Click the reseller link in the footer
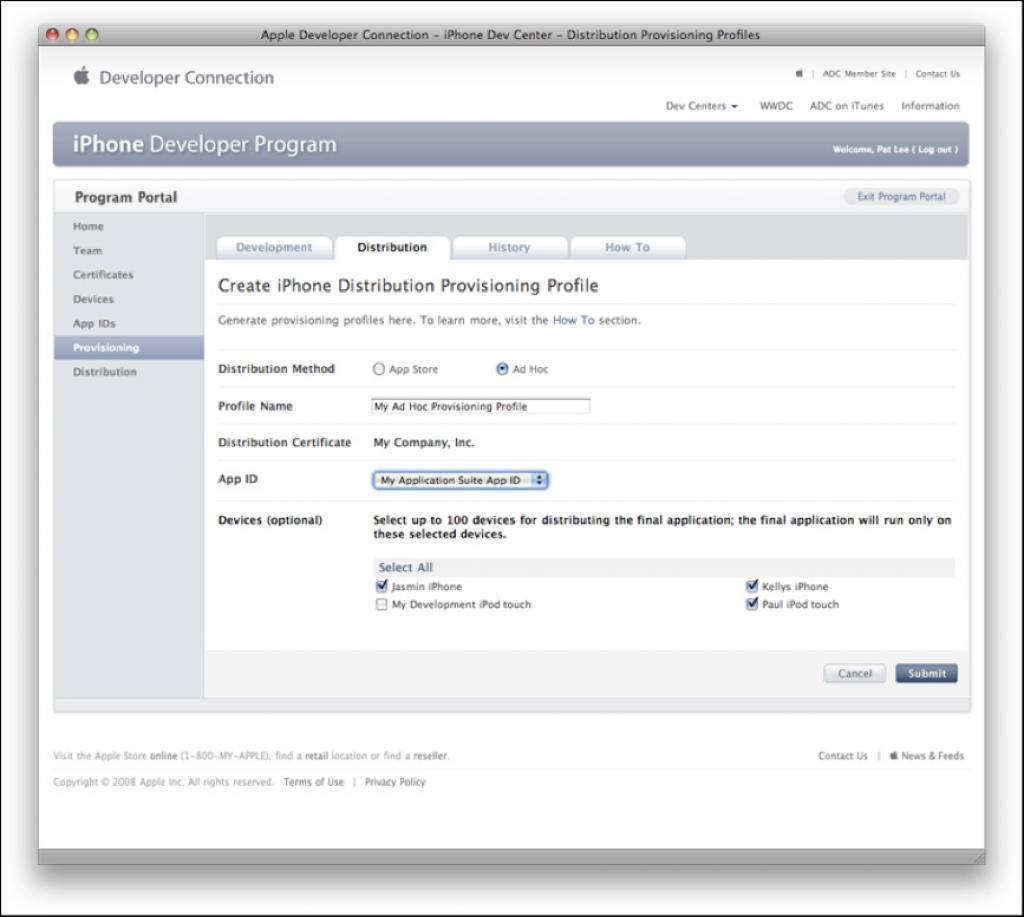The height and width of the screenshot is (917, 1024). click(430, 756)
